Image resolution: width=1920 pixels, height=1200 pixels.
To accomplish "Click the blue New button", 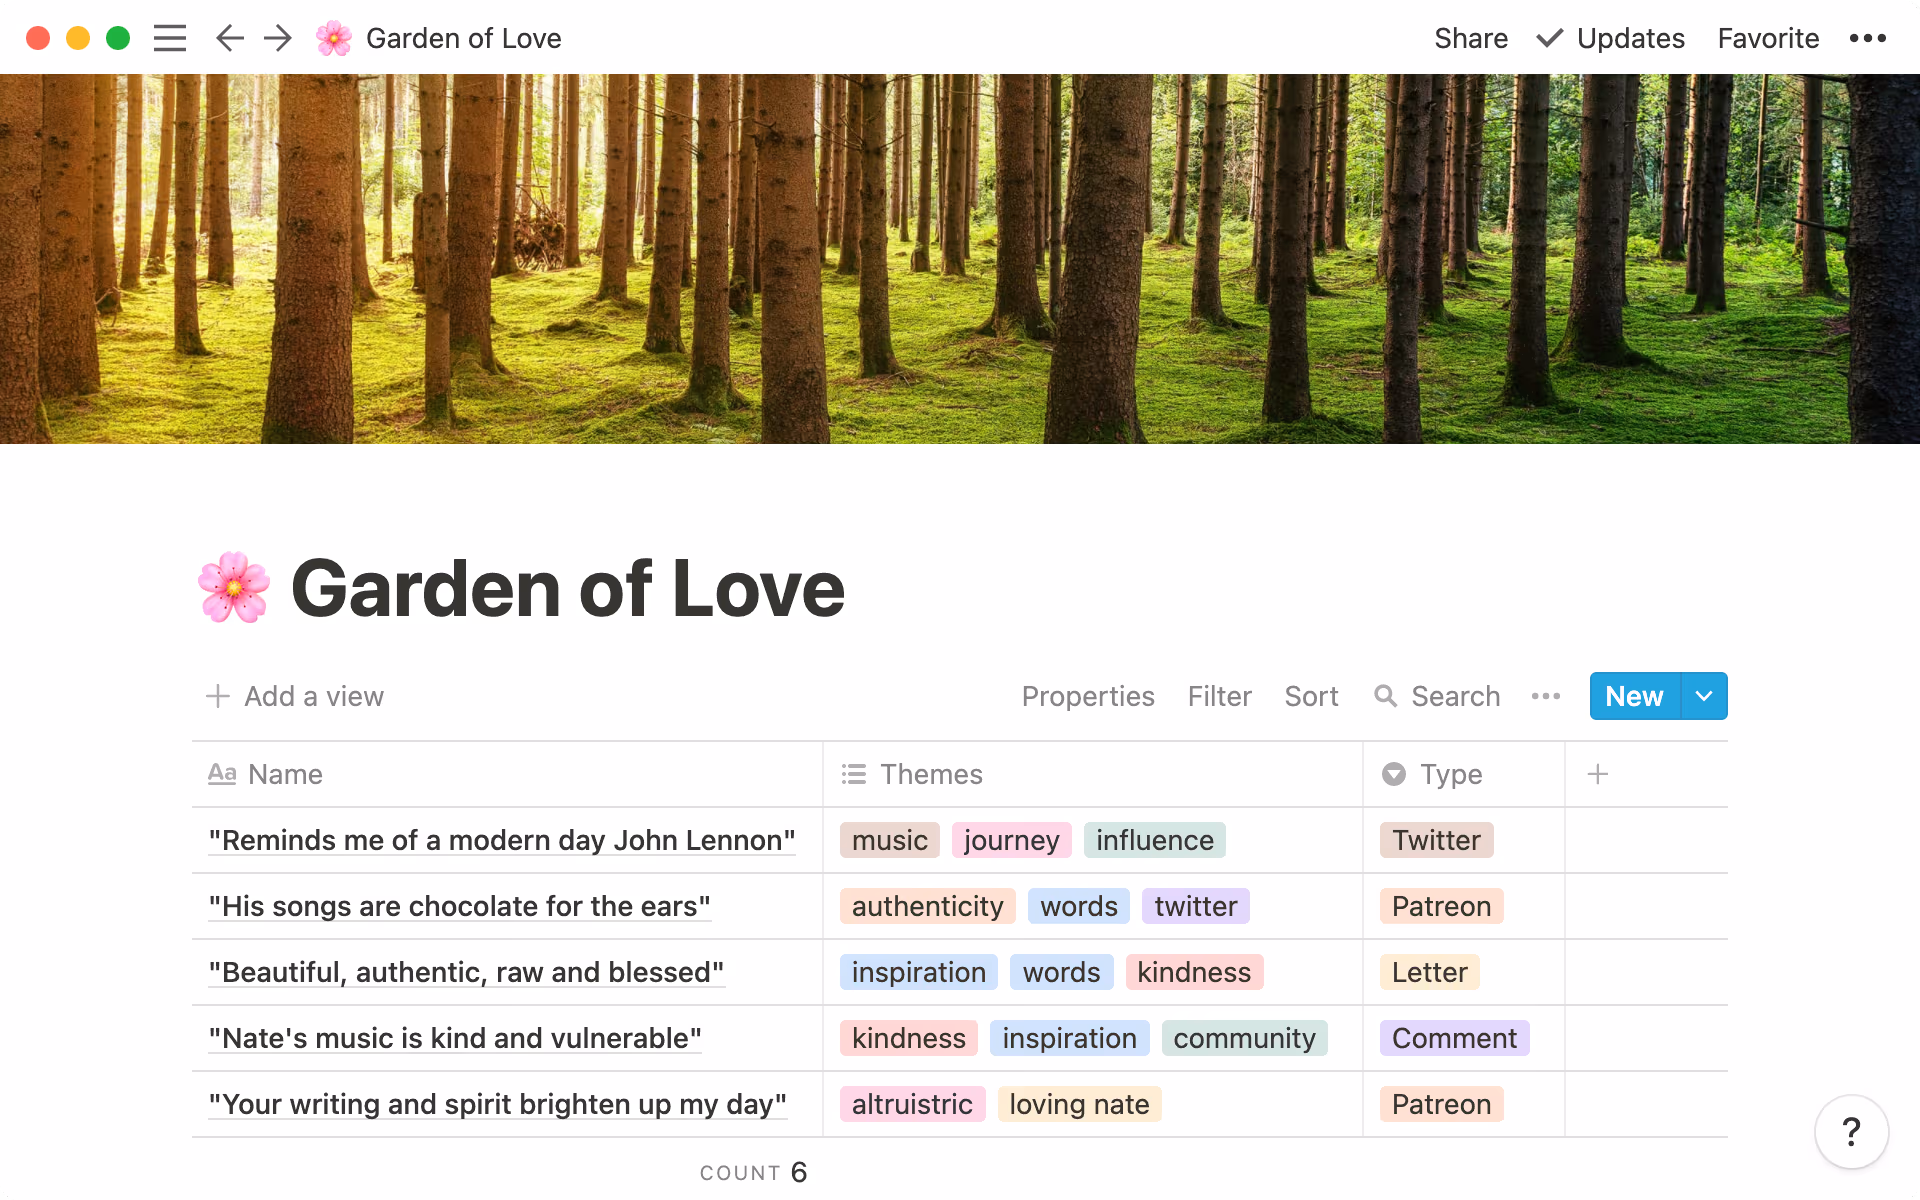I will coord(1634,696).
